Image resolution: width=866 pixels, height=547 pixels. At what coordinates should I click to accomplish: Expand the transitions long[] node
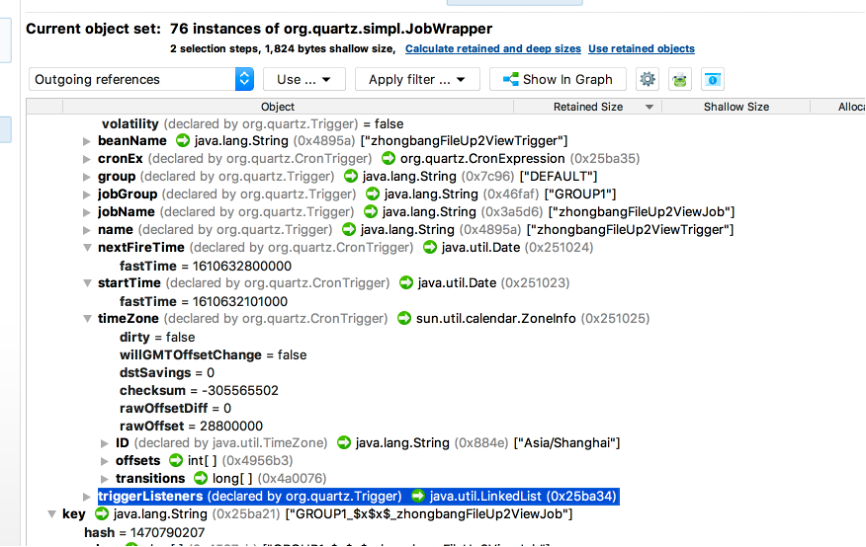coord(104,478)
